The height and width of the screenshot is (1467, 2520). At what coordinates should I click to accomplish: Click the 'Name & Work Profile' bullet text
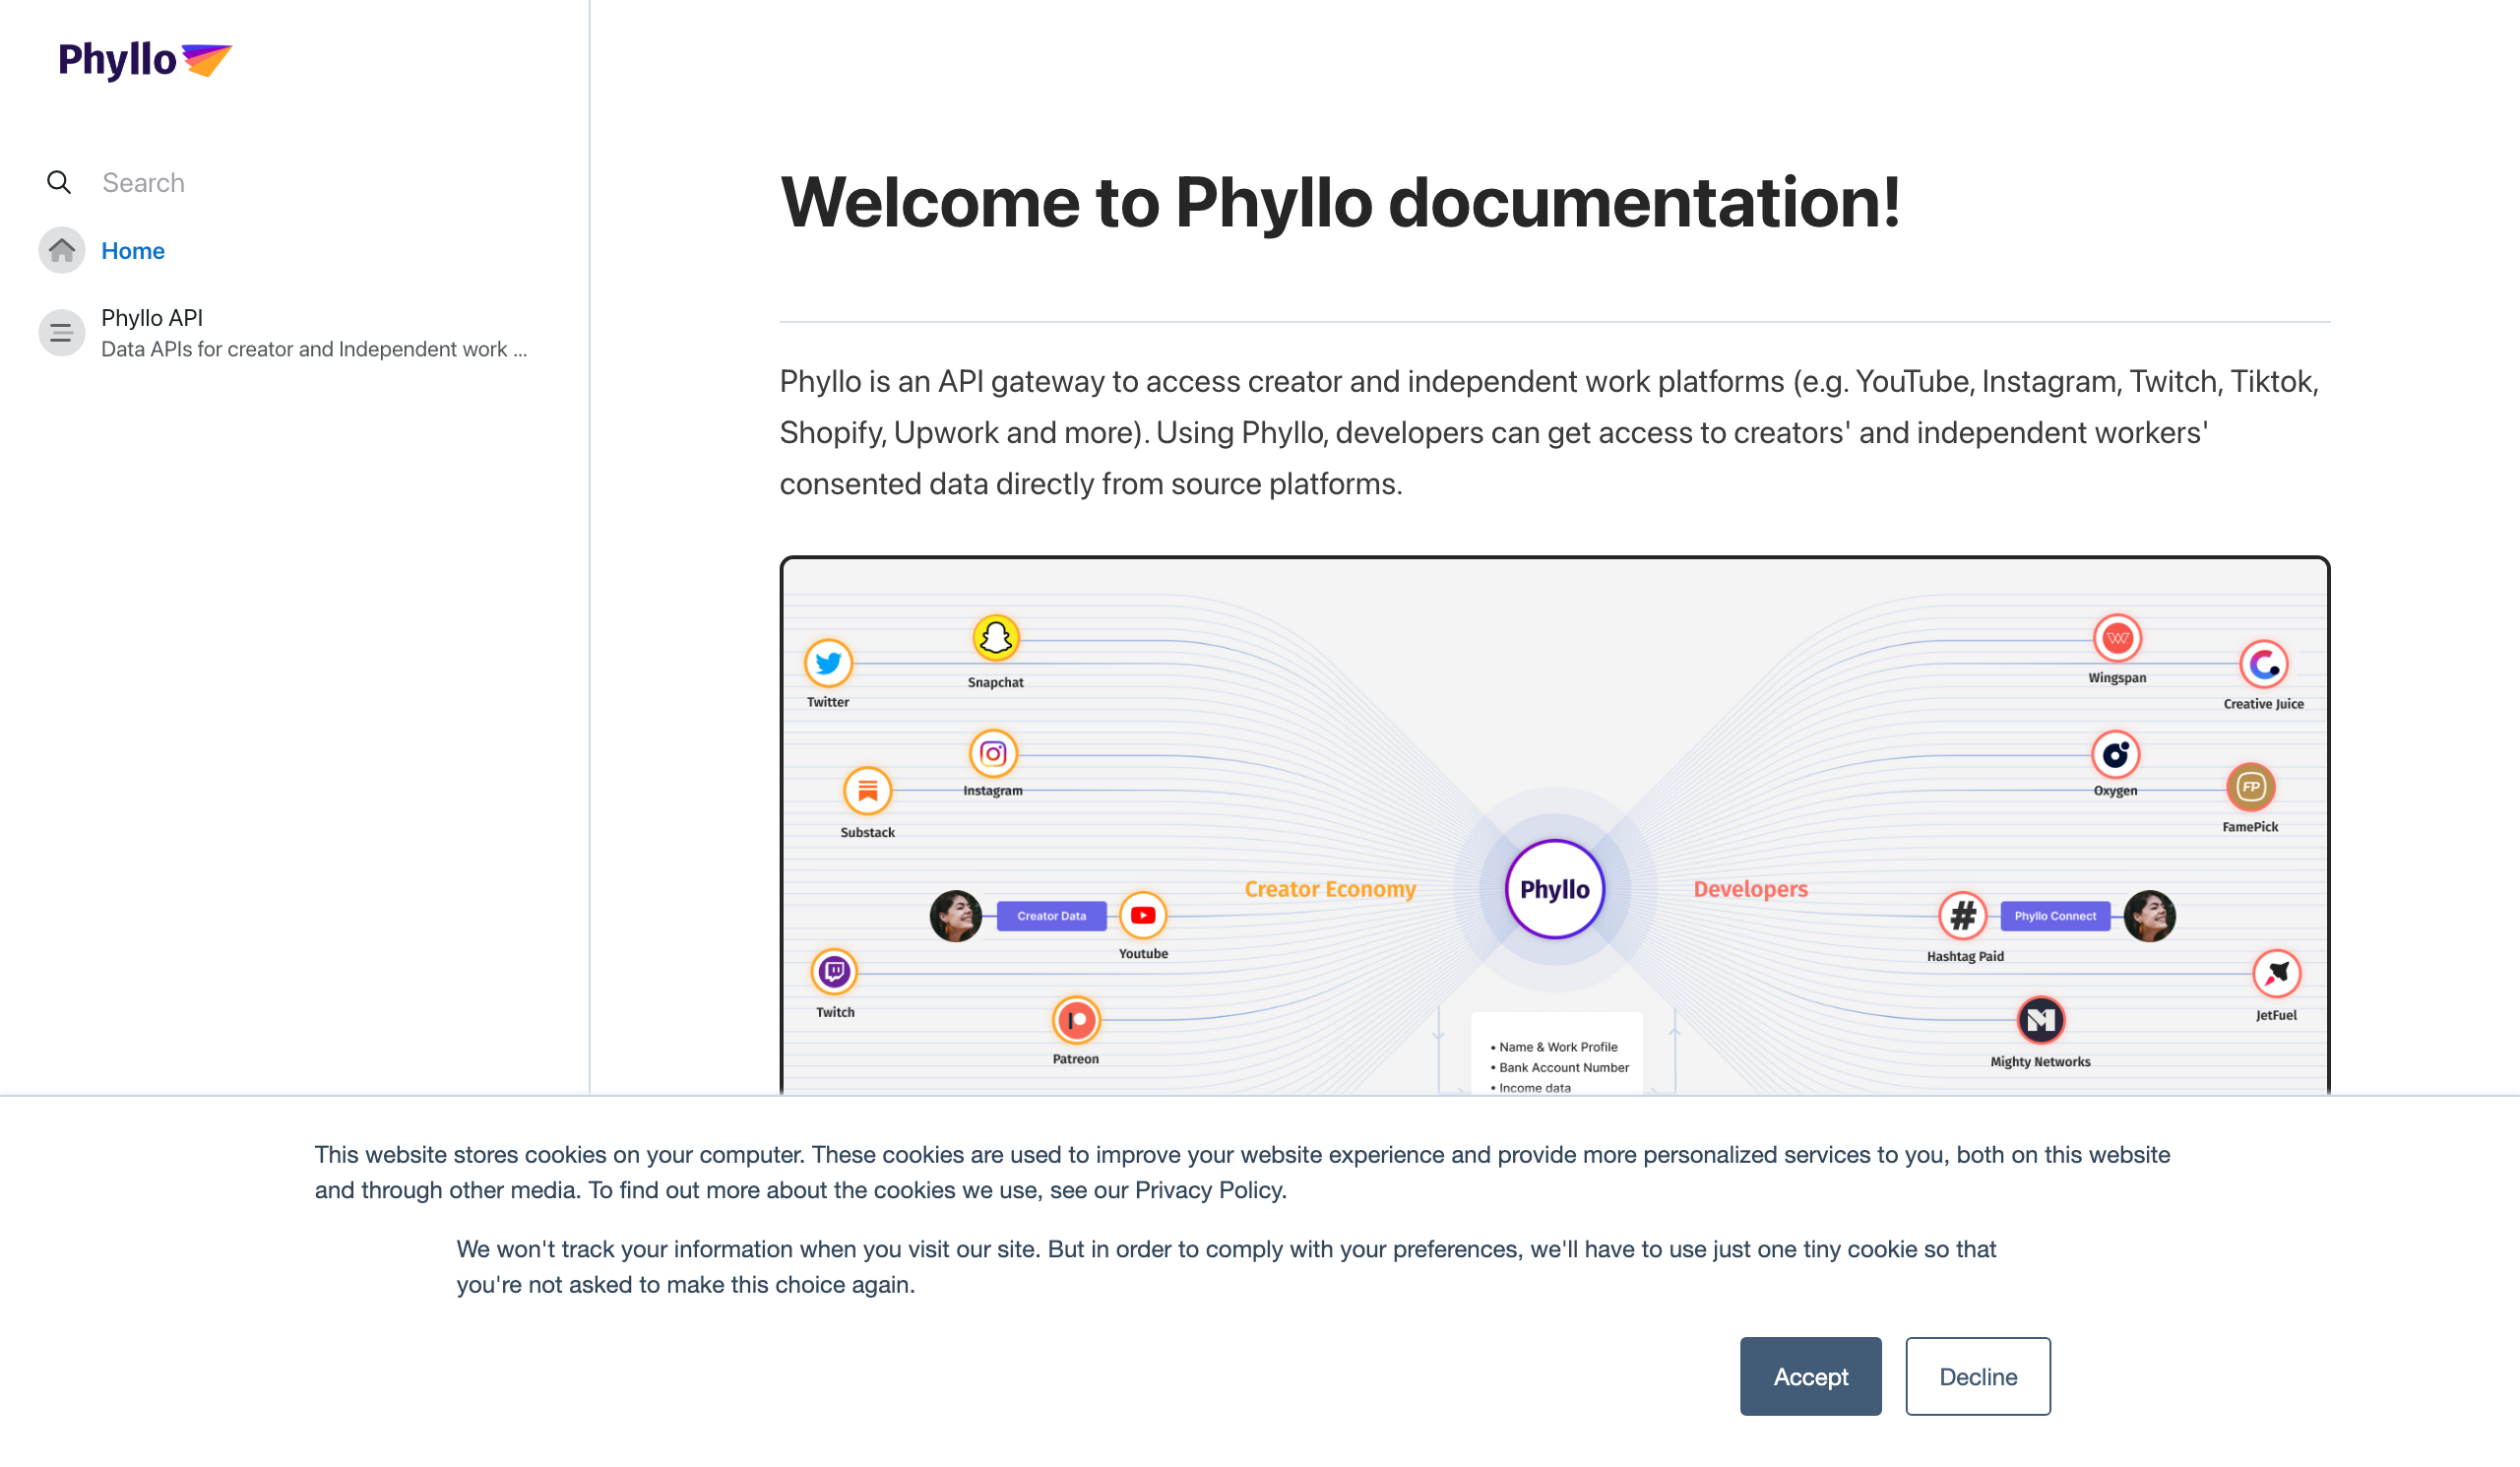(1558, 1047)
